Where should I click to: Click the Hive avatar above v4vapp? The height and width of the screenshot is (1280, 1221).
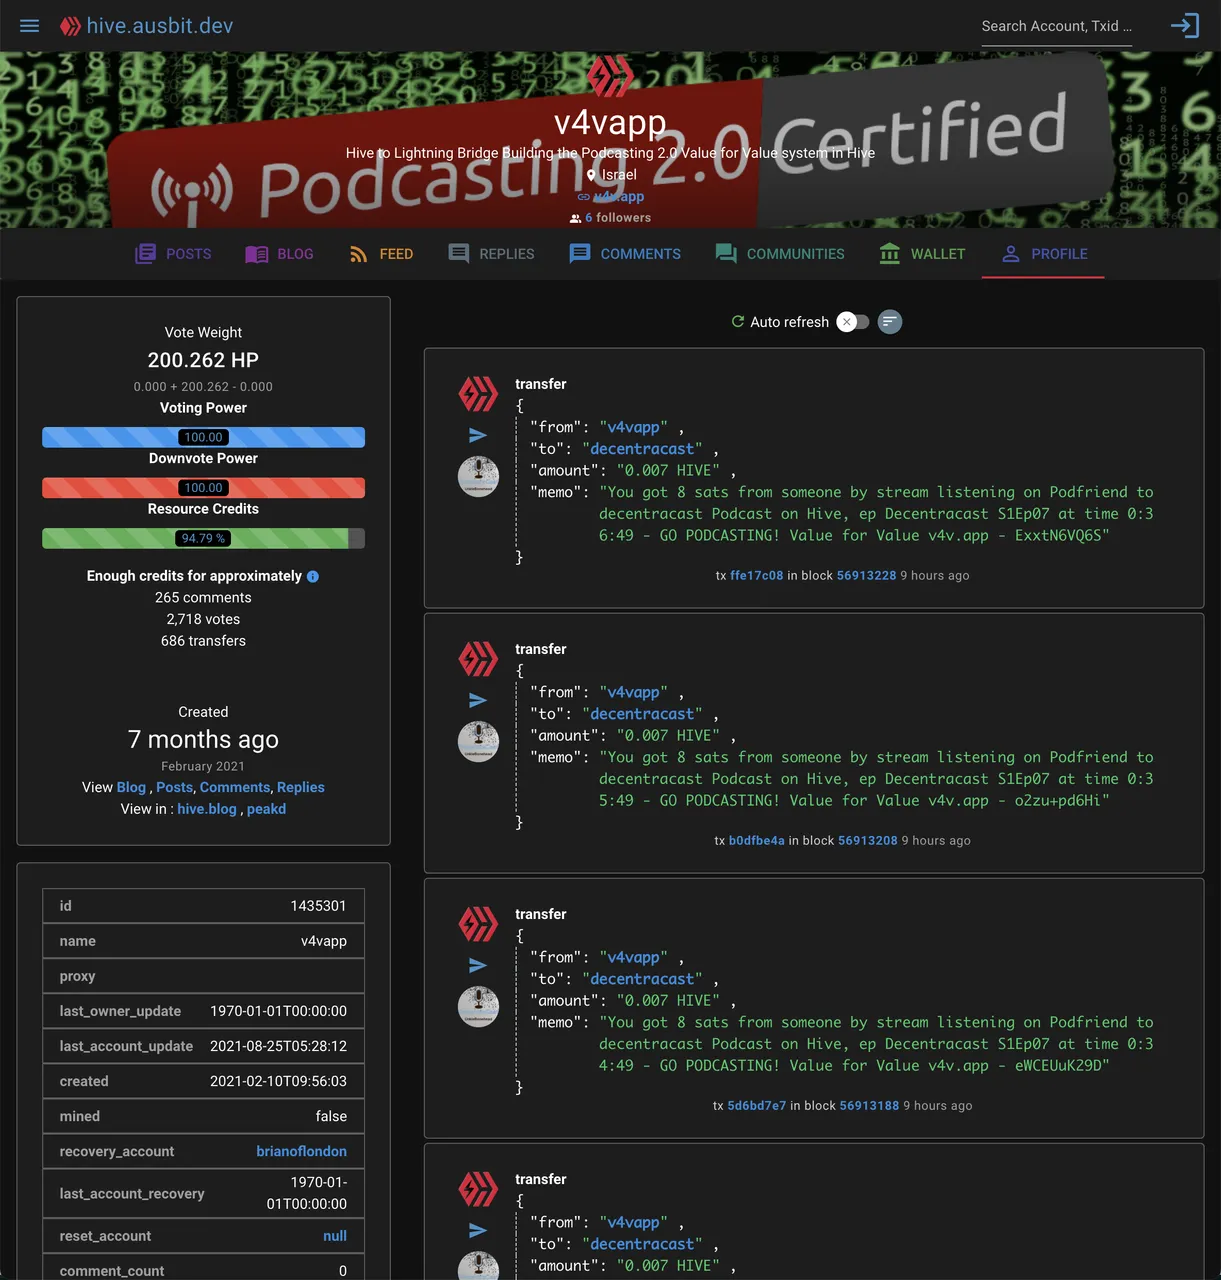tap(610, 76)
